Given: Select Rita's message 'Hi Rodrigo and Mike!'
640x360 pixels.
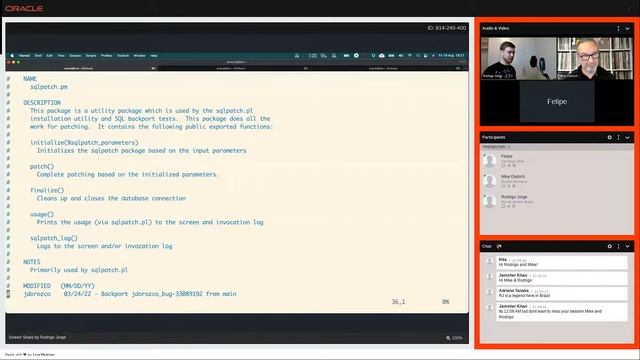Looking at the screenshot, I should coord(518,265).
